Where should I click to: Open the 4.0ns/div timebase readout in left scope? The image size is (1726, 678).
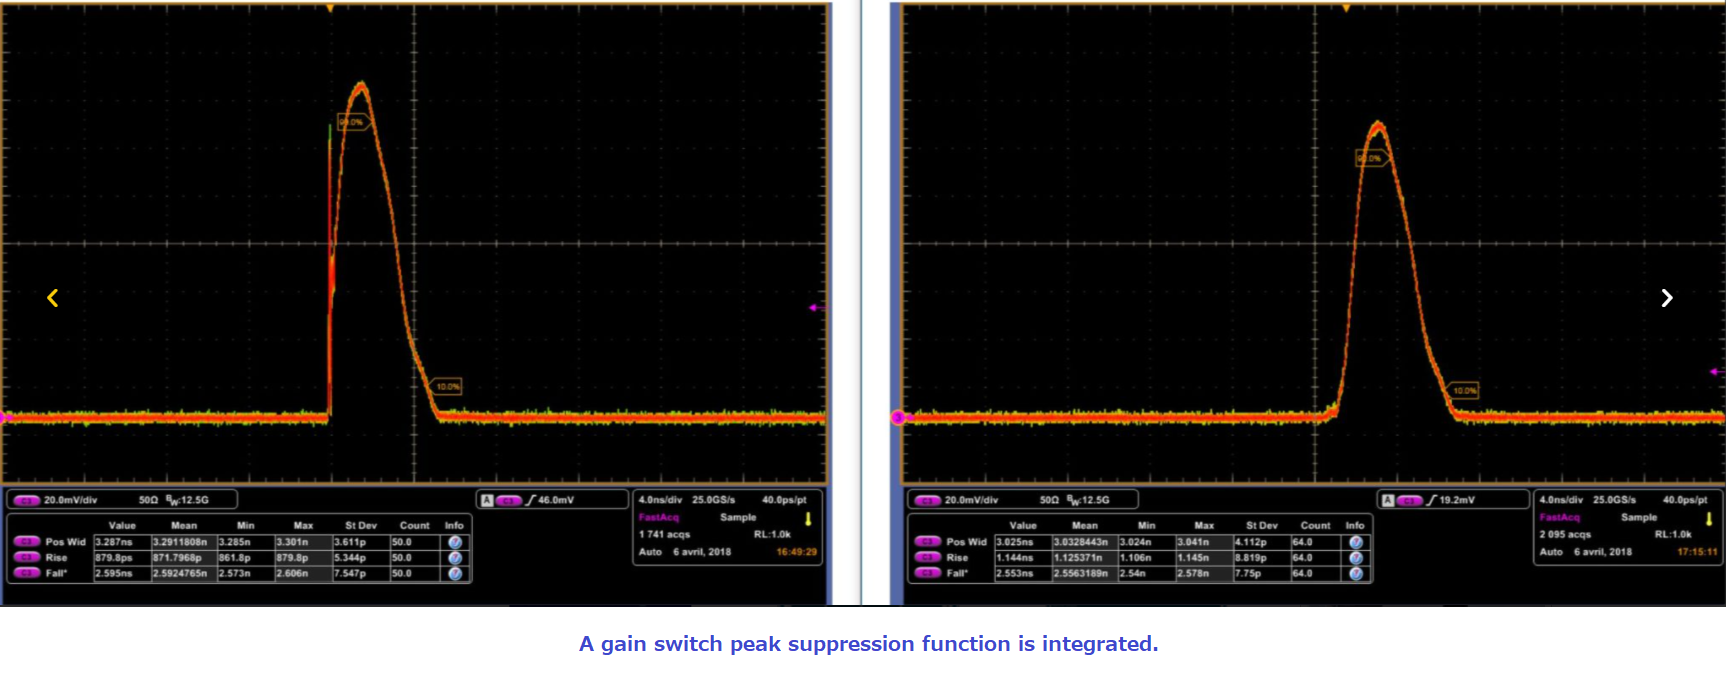click(x=659, y=500)
